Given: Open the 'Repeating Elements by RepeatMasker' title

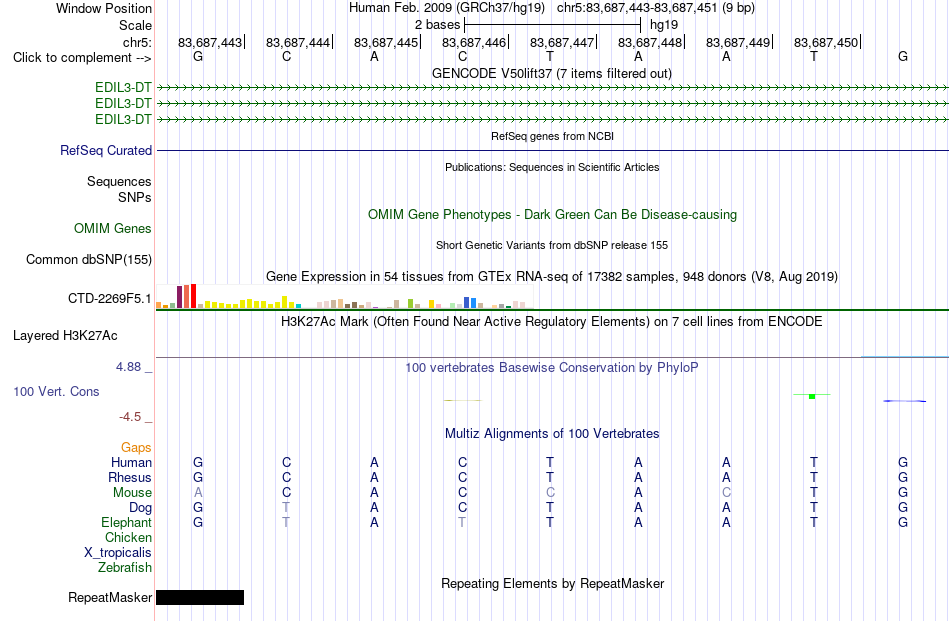Looking at the screenshot, I should click(552, 583).
